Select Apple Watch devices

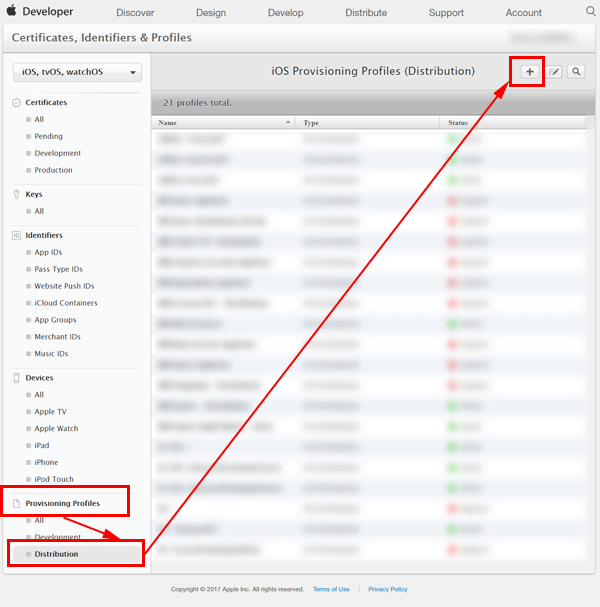56,429
